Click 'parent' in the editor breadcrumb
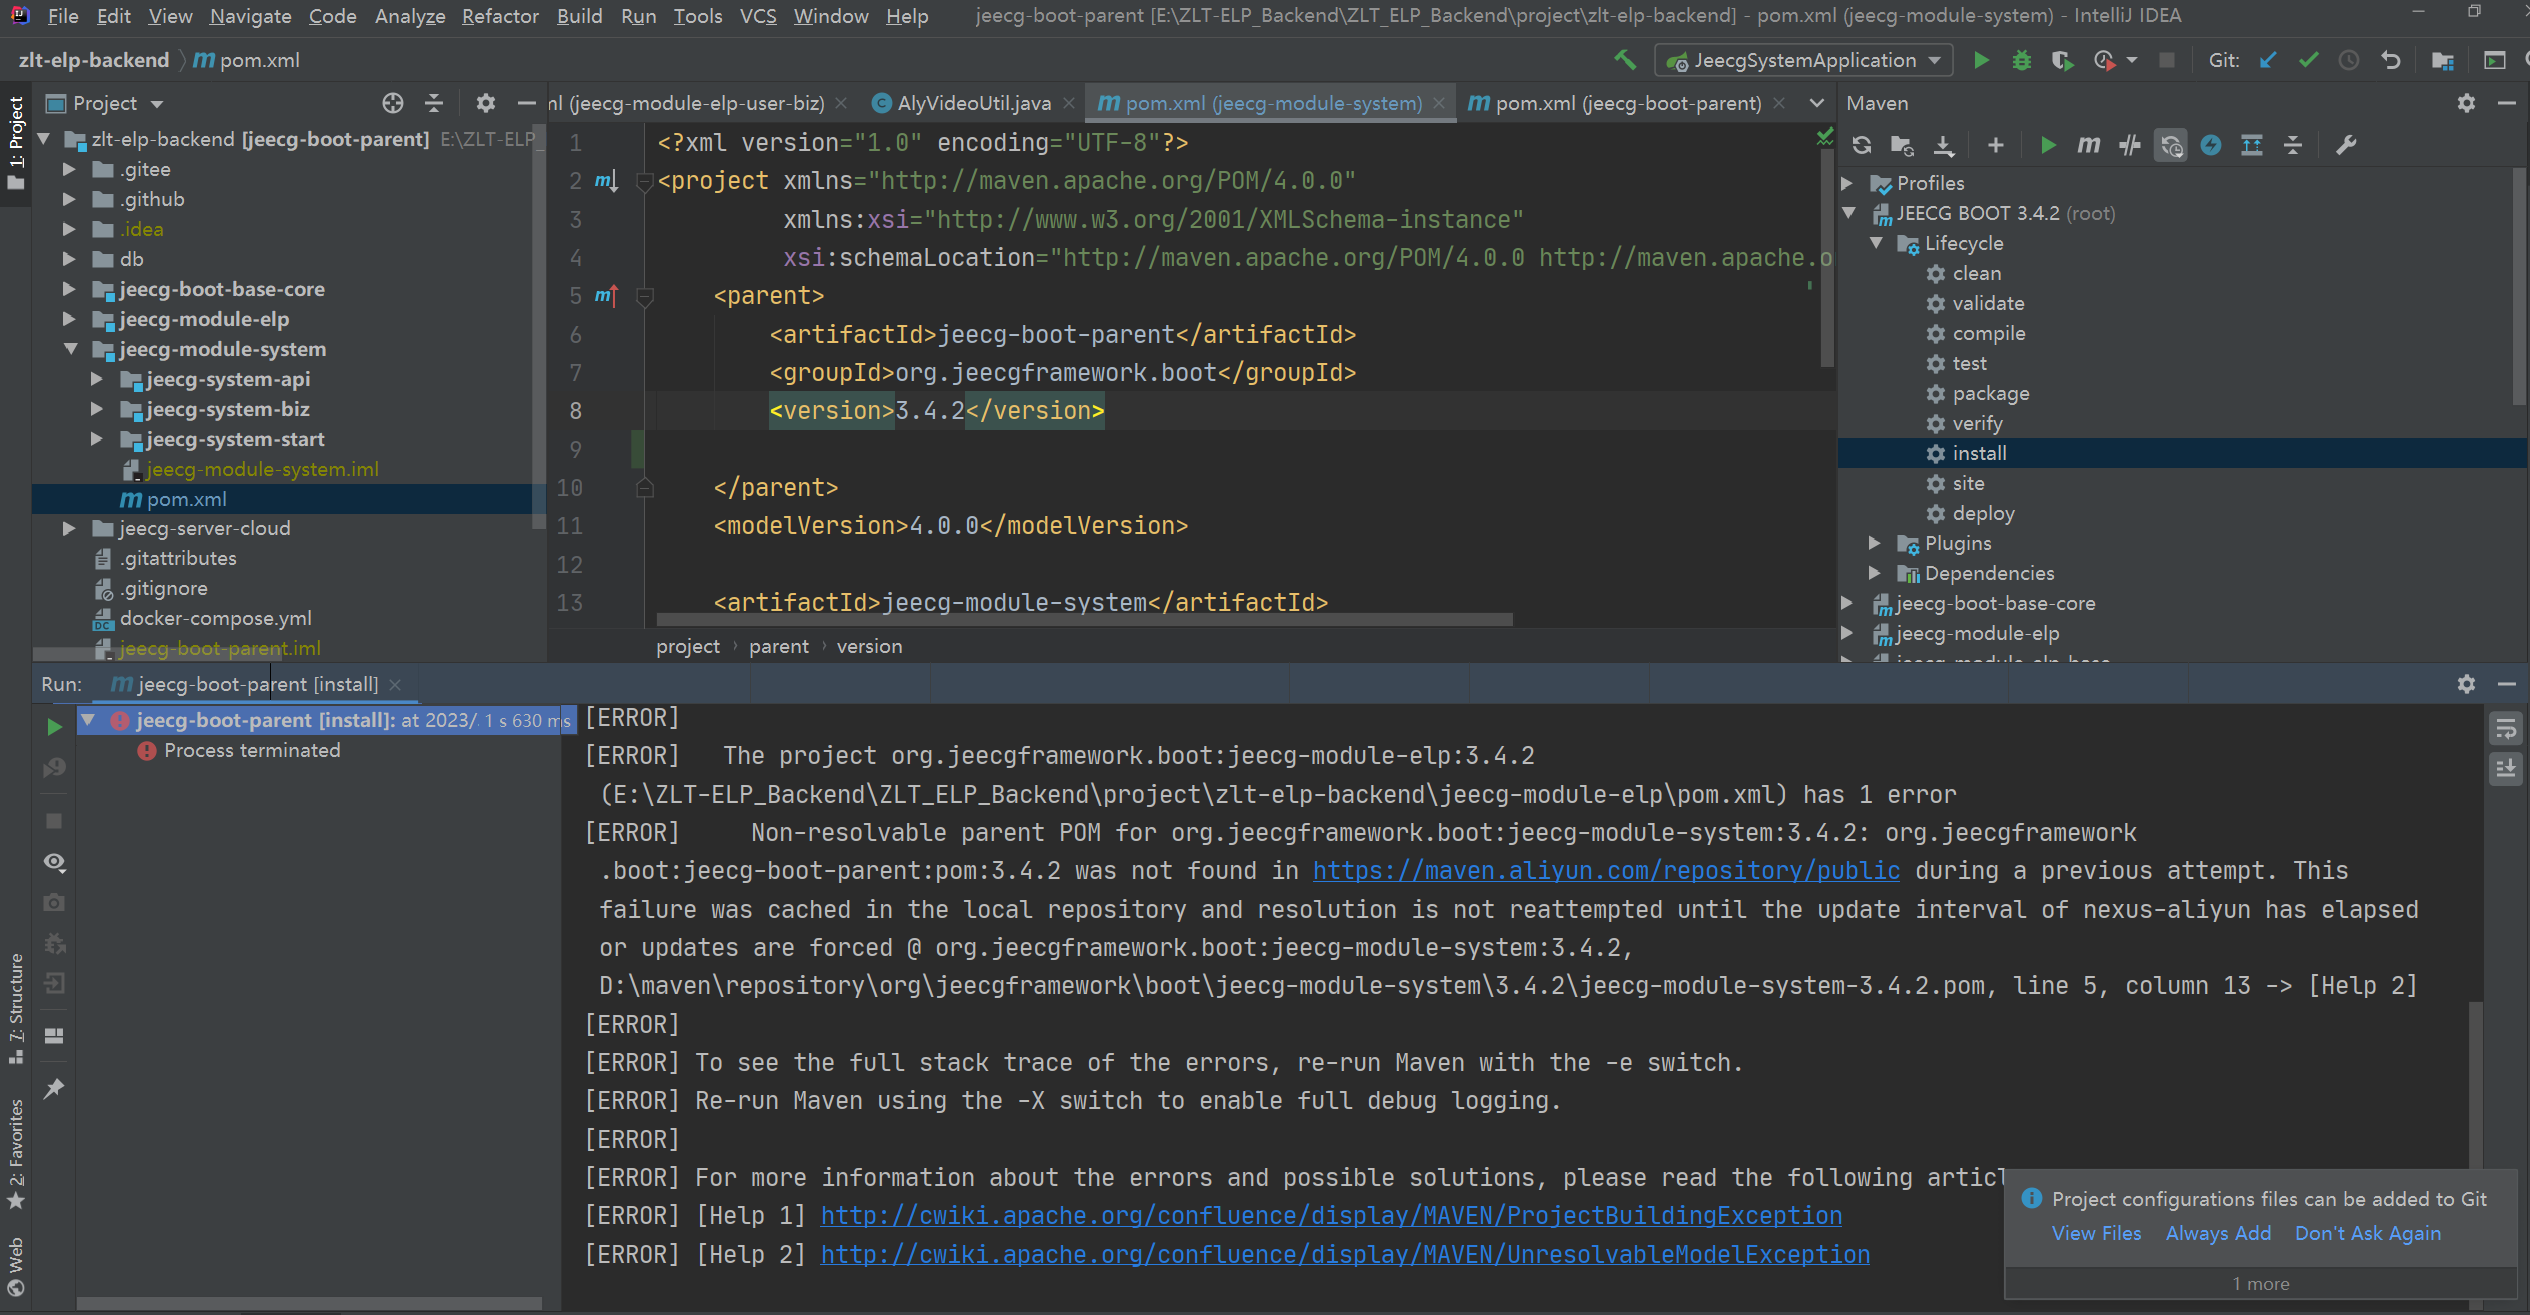The width and height of the screenshot is (2530, 1315). (778, 646)
